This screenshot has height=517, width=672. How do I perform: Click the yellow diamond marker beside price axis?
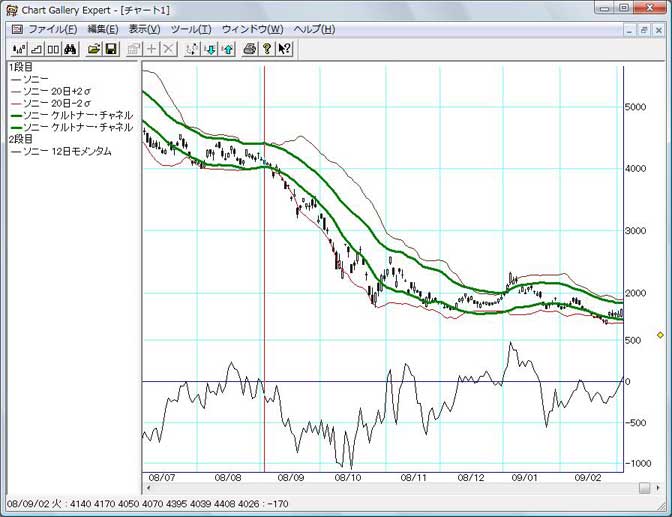click(659, 335)
